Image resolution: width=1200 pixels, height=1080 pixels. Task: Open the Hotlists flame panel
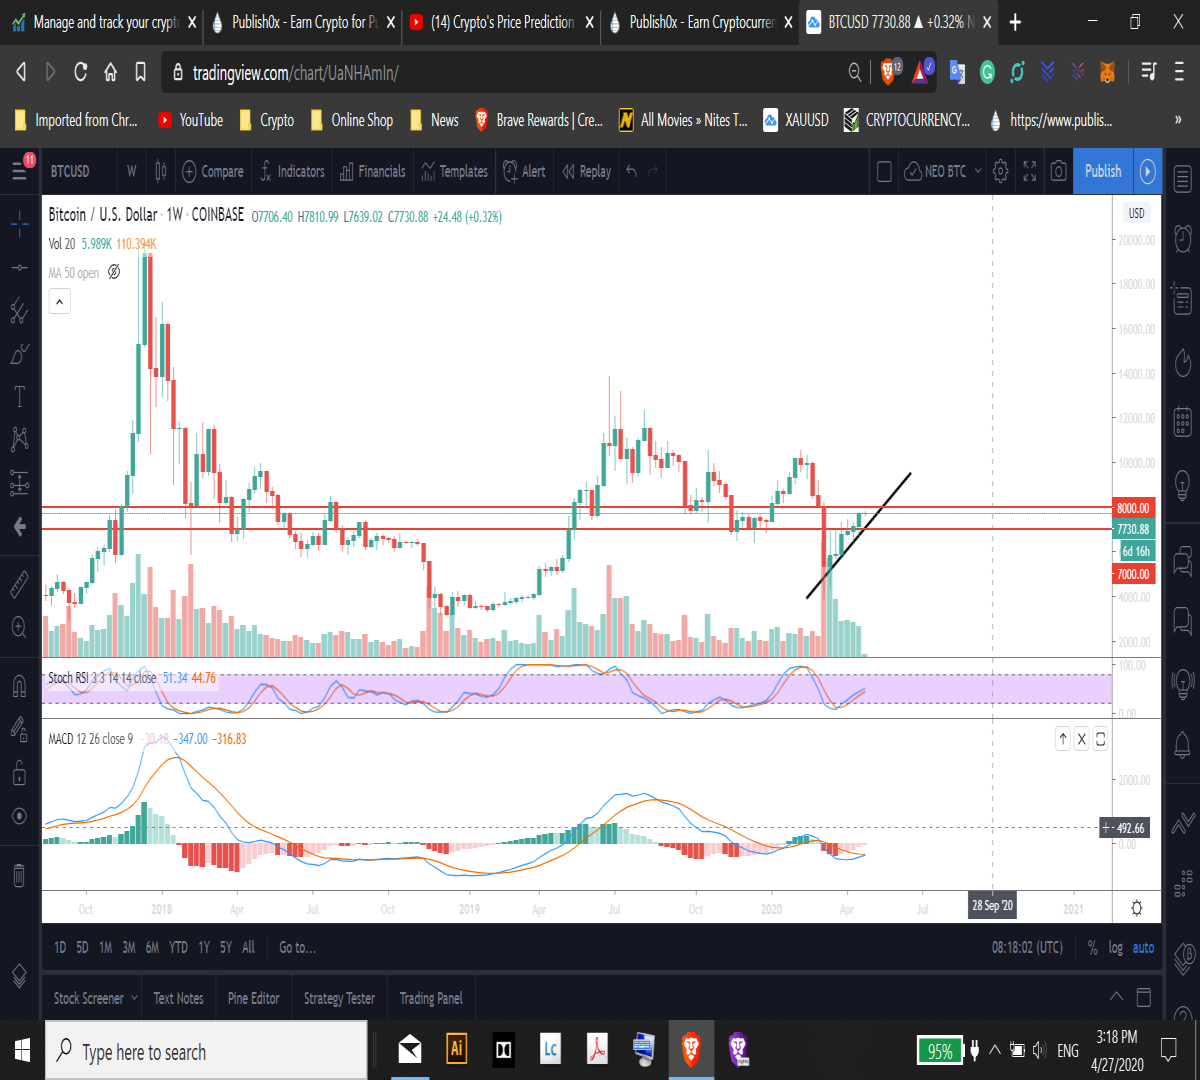click(x=1182, y=360)
